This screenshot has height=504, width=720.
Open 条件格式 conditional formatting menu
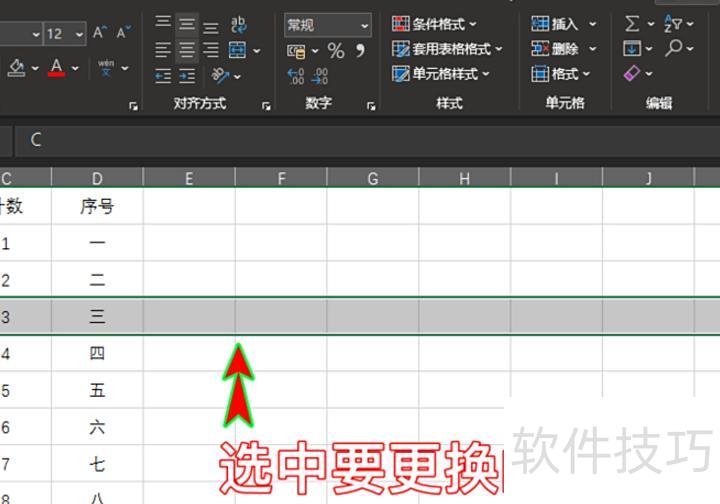pos(434,24)
